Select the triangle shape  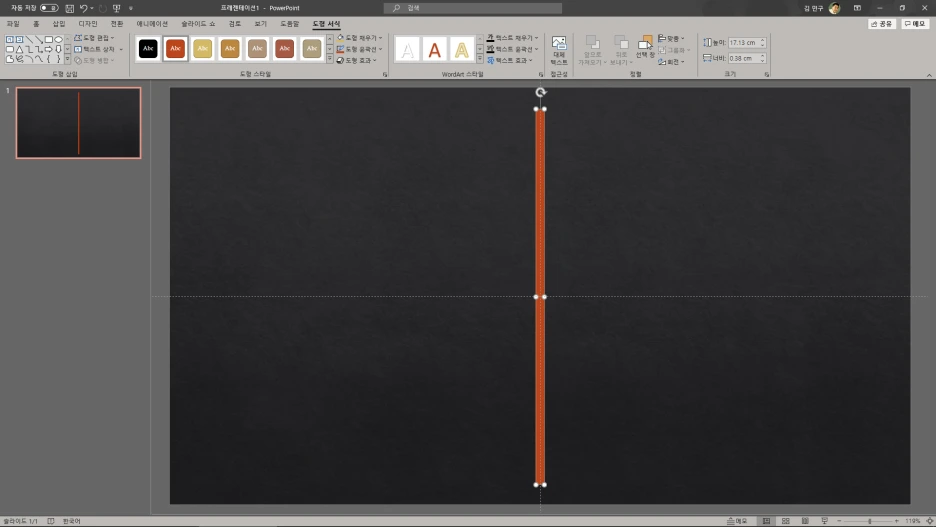click(19, 50)
